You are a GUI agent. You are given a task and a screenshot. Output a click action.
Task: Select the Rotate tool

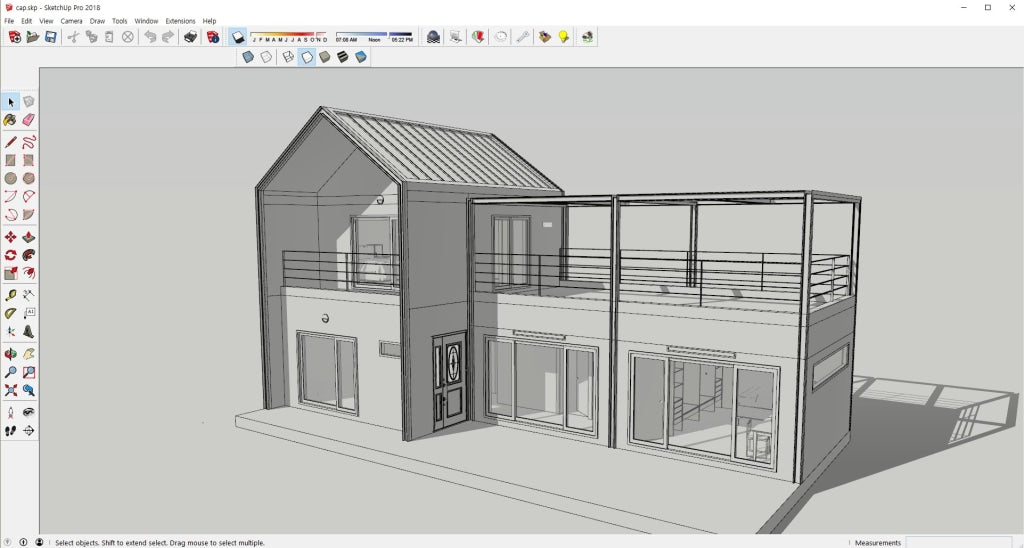10,255
